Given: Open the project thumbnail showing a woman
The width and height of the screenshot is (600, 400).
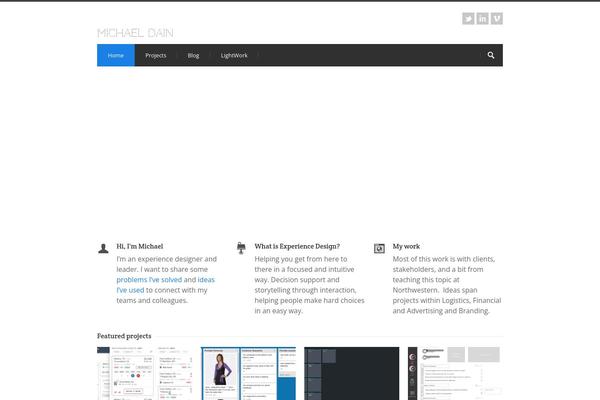Looking at the screenshot, I should [248, 374].
